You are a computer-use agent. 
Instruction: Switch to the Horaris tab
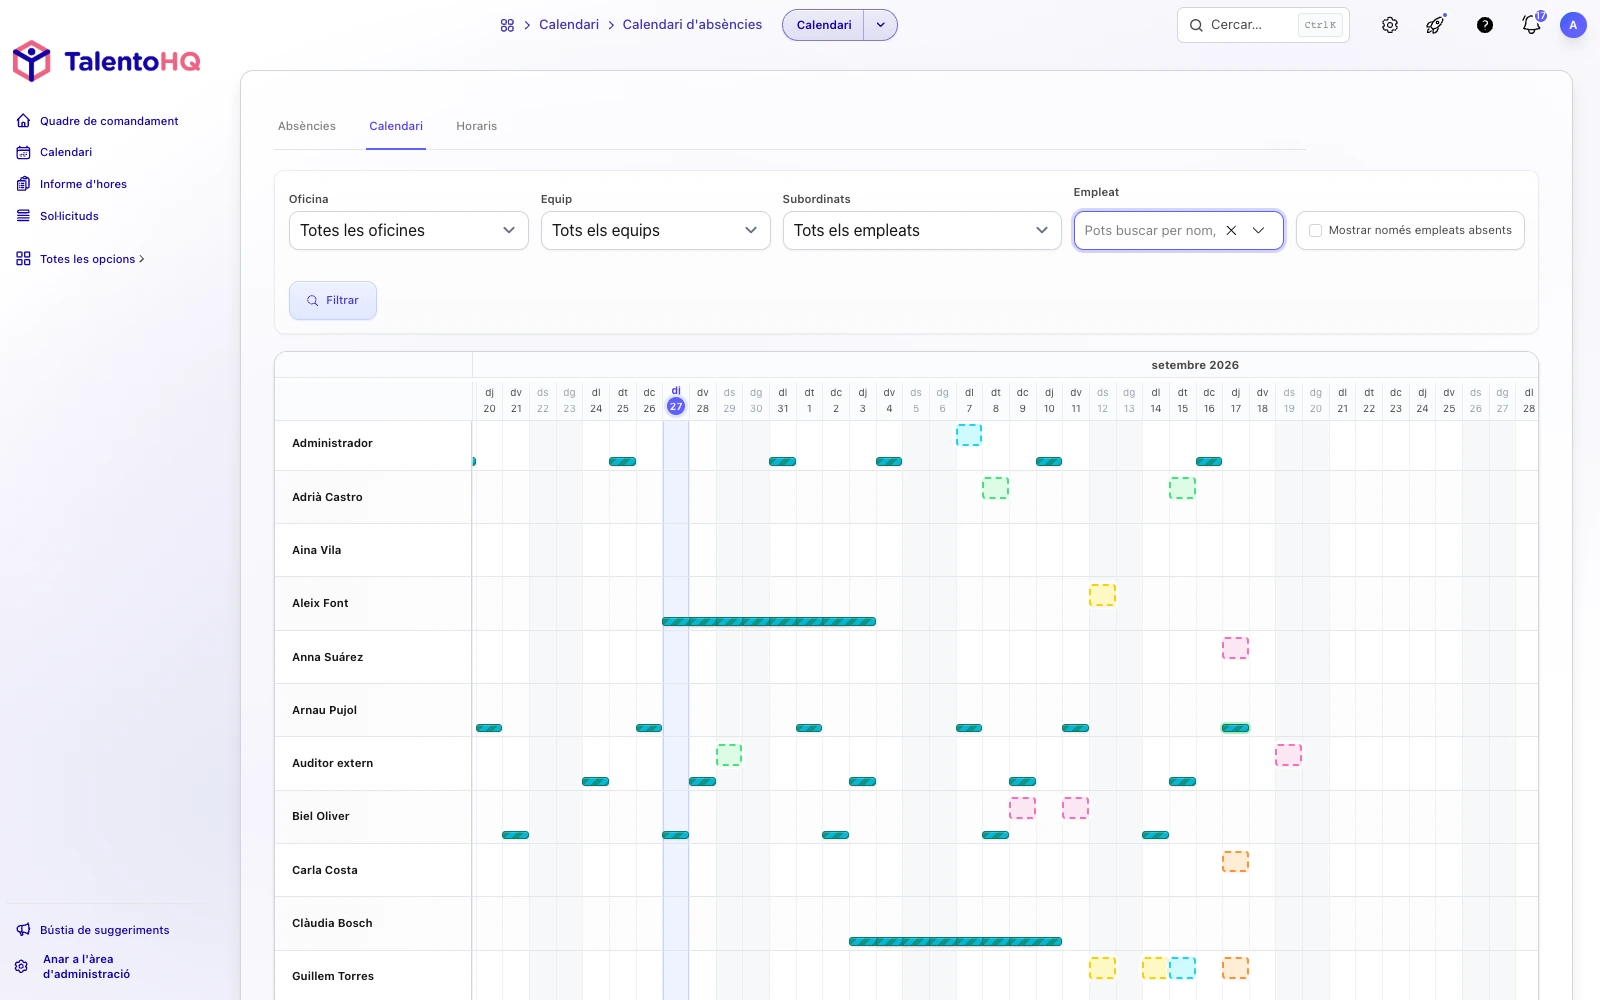(x=476, y=126)
